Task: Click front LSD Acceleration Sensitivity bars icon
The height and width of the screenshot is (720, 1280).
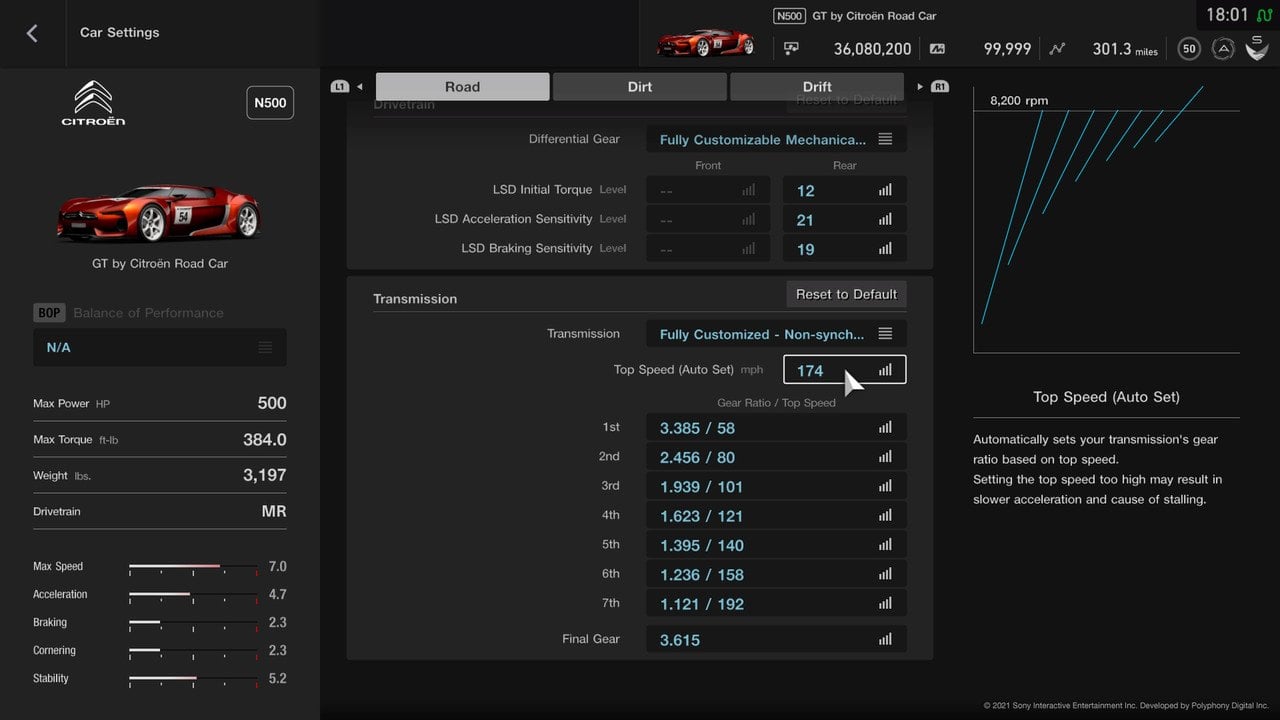Action: (x=749, y=219)
